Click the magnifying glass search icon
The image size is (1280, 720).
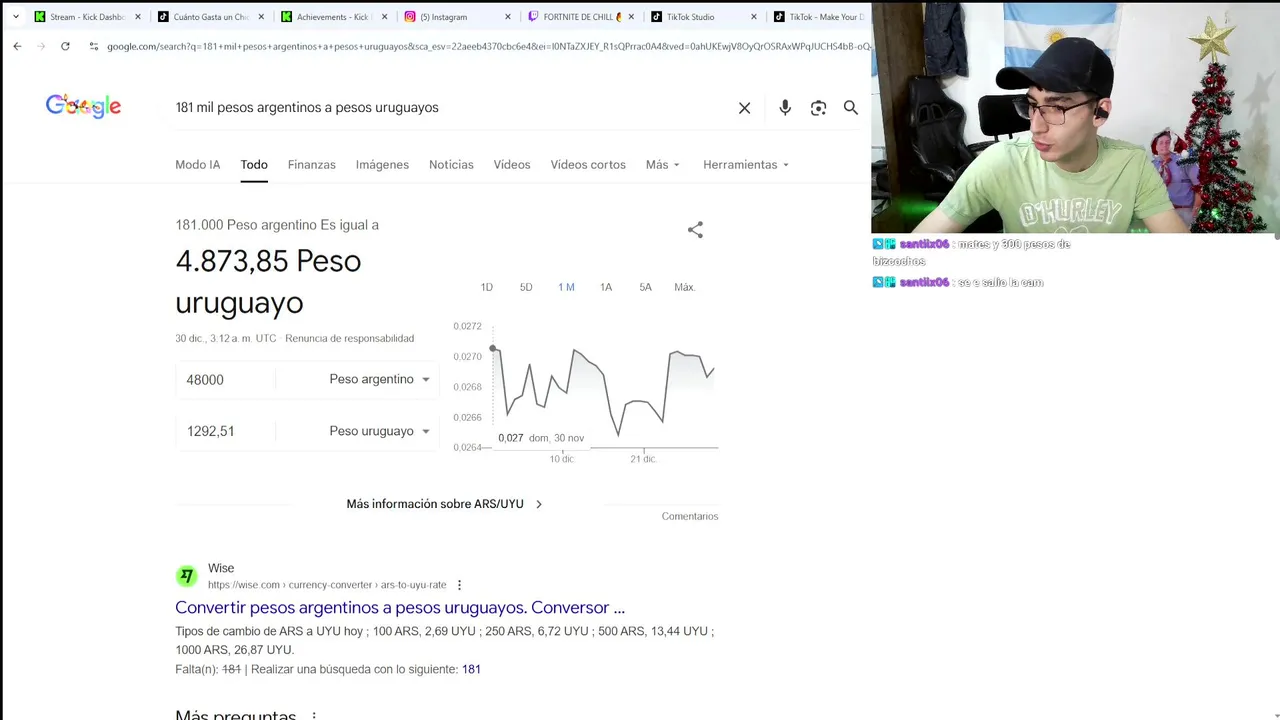(x=851, y=108)
